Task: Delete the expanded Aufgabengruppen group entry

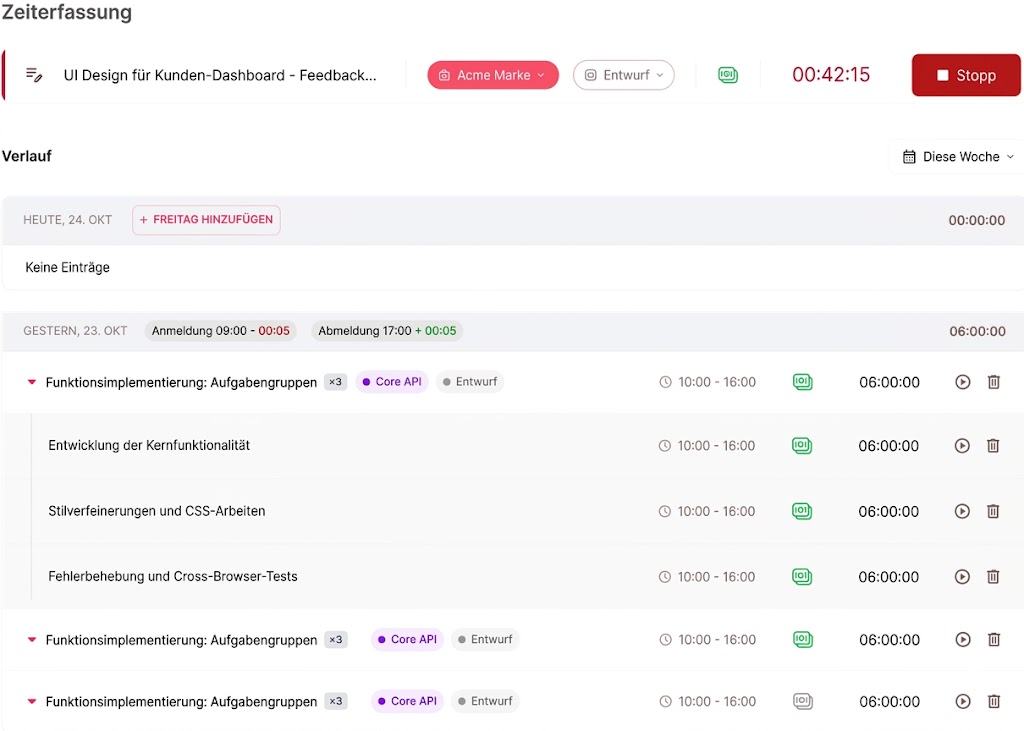Action: click(x=993, y=382)
